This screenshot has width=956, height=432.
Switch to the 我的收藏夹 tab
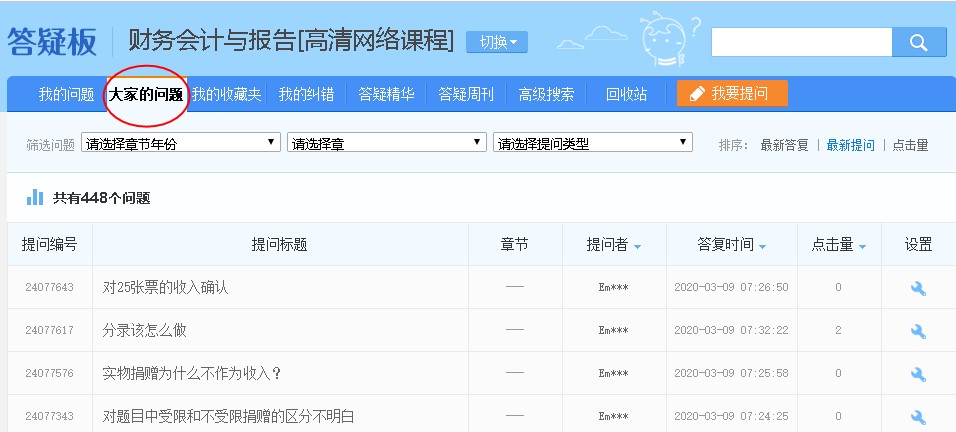pyautogui.click(x=226, y=95)
